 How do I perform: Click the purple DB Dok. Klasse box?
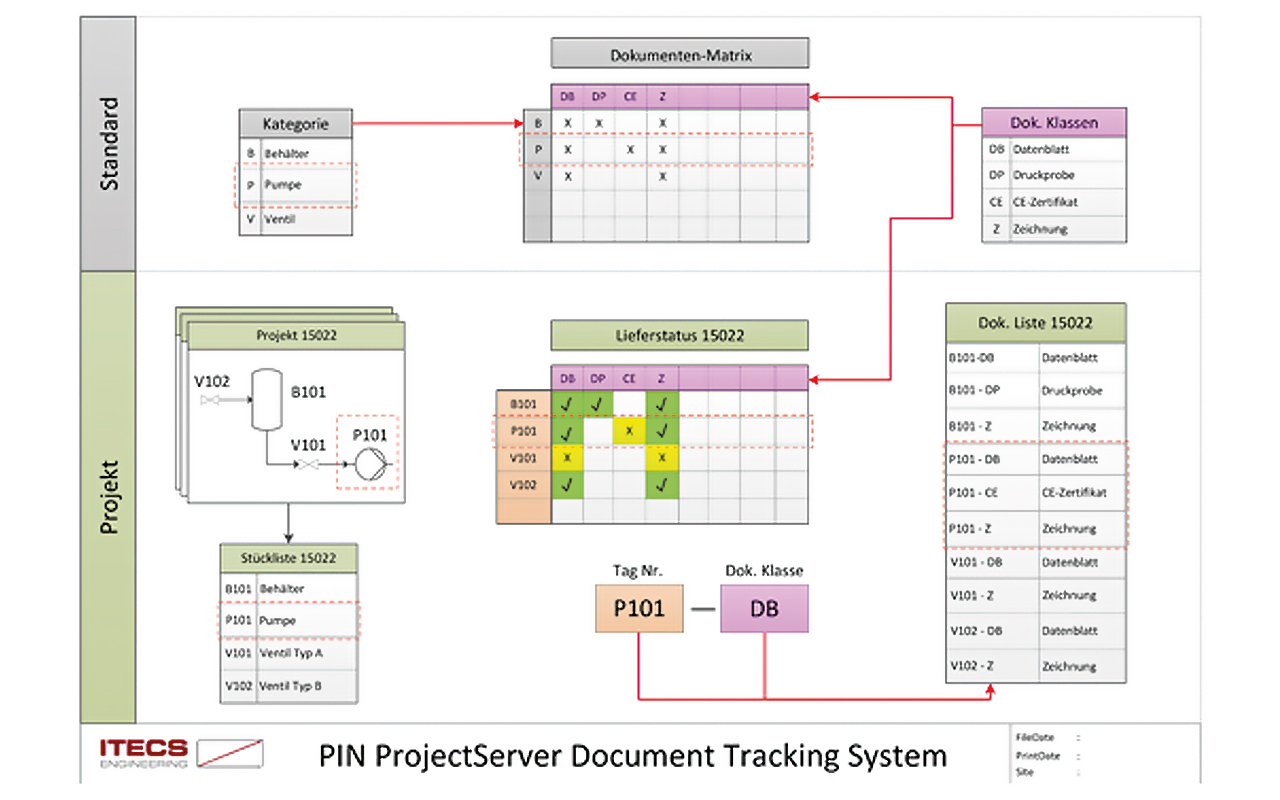(x=764, y=609)
